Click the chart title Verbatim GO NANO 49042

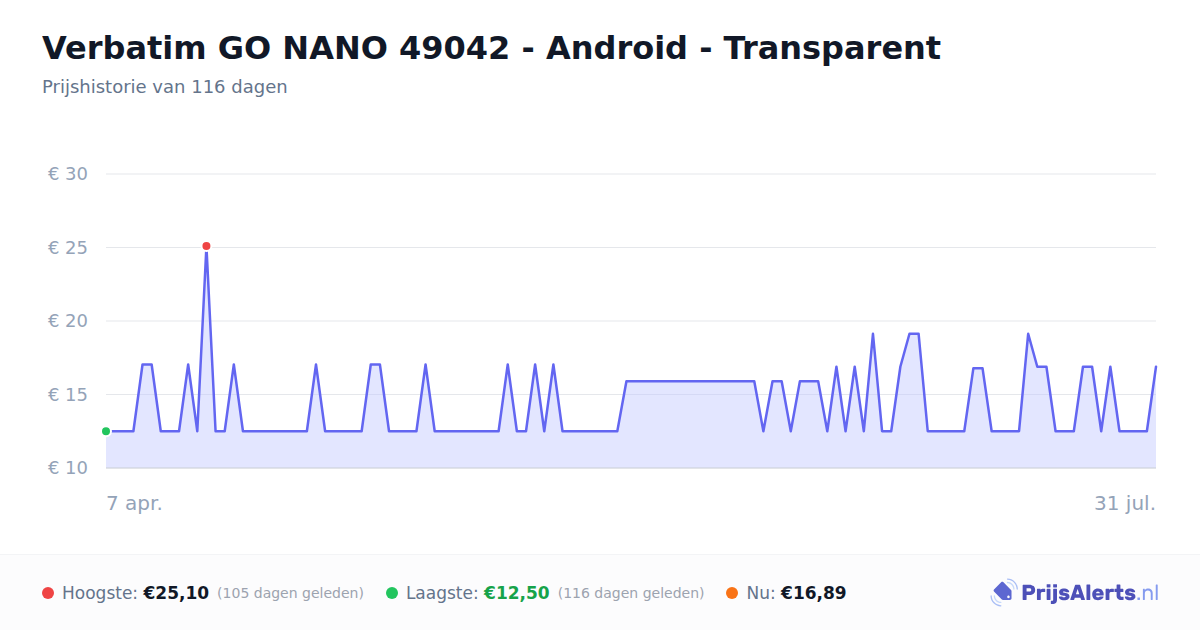point(491,48)
